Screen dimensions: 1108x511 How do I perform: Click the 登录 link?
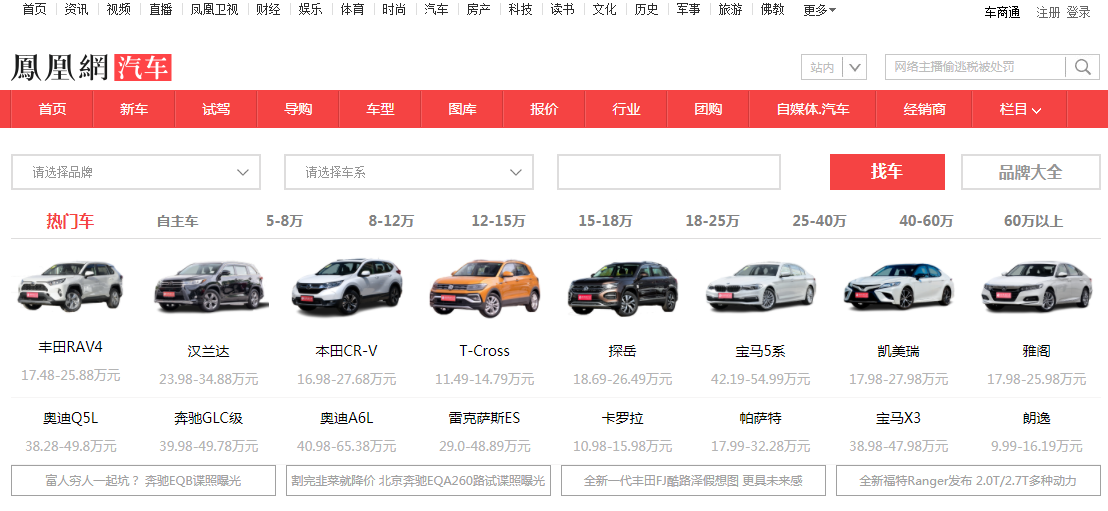(1078, 12)
